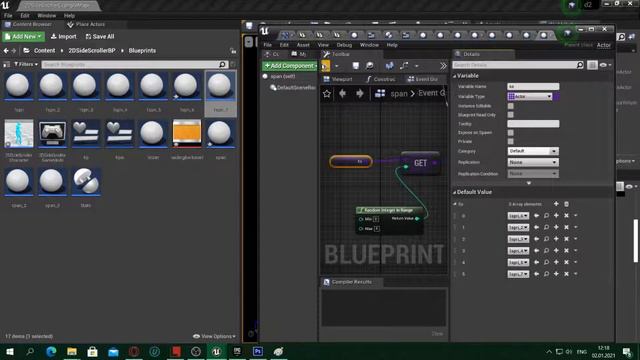Go forward with the graph's right arrow
The width and height of the screenshot is (640, 360).
tap(360, 94)
